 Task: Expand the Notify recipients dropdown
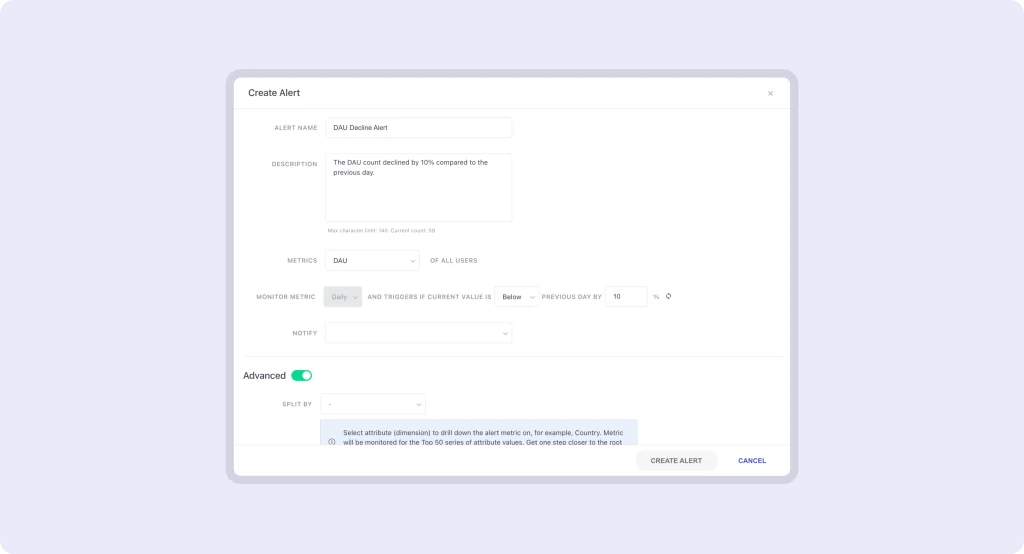pos(418,333)
